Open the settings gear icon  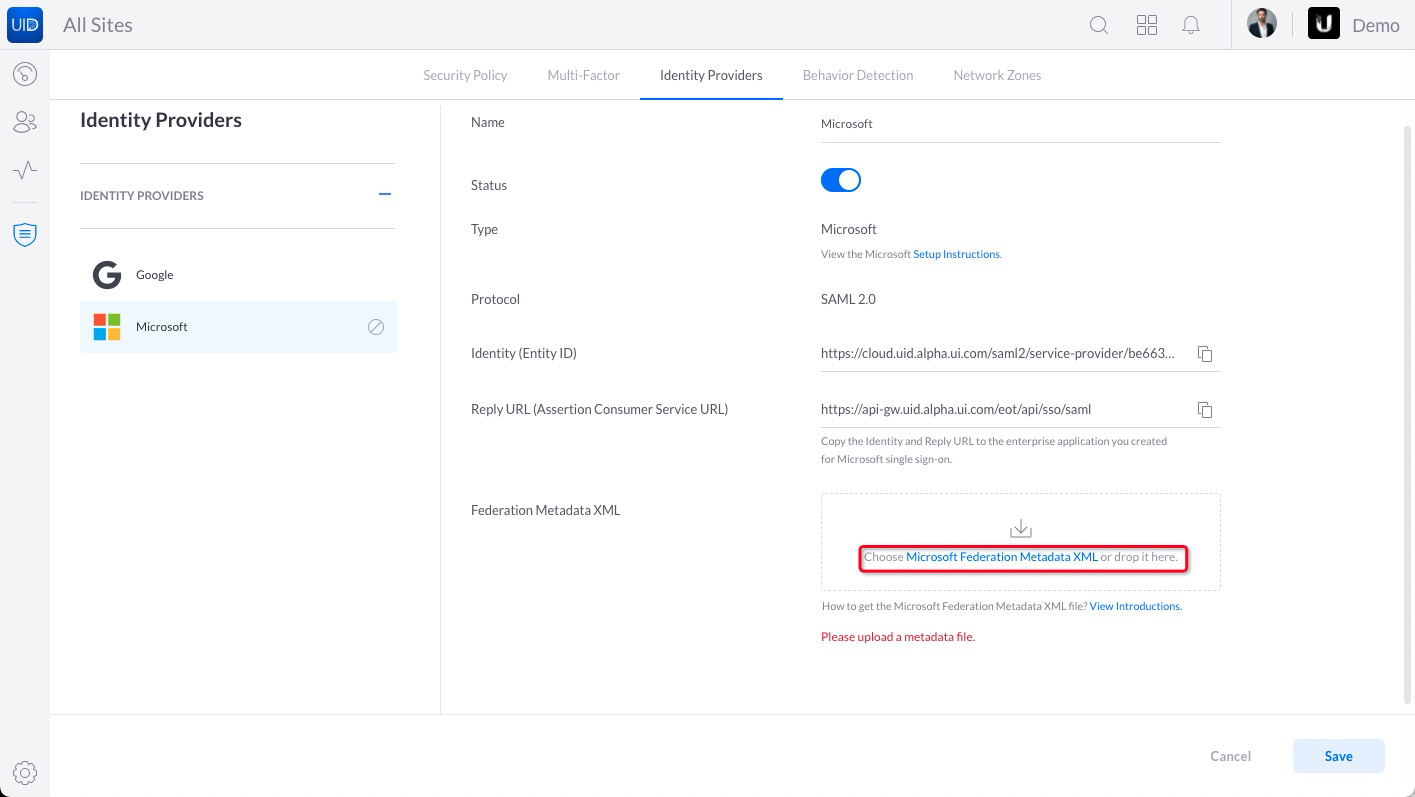(x=25, y=773)
